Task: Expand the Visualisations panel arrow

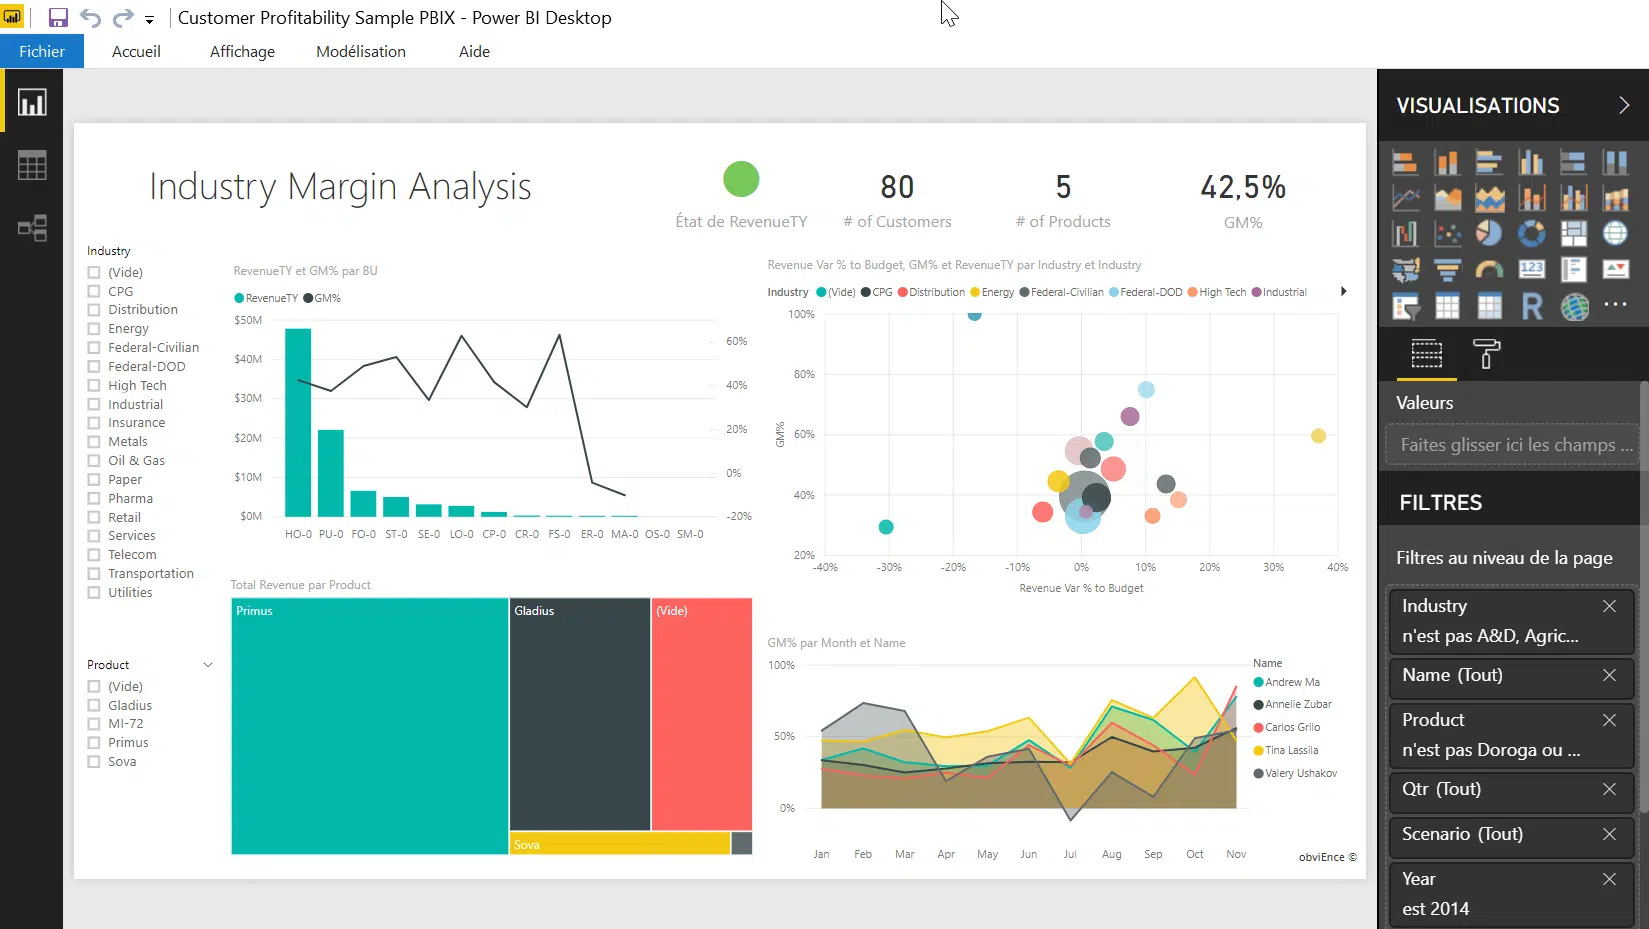Action: pyautogui.click(x=1624, y=105)
